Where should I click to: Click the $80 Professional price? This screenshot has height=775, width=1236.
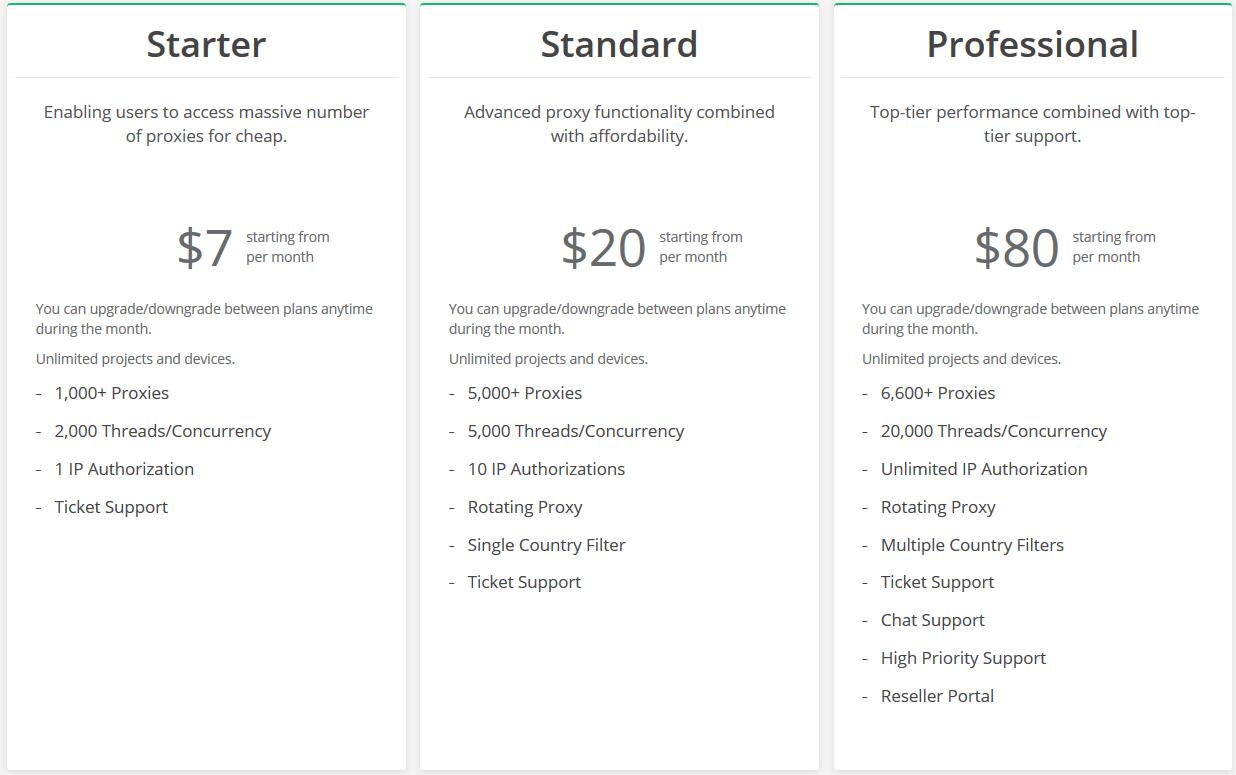tap(1016, 247)
